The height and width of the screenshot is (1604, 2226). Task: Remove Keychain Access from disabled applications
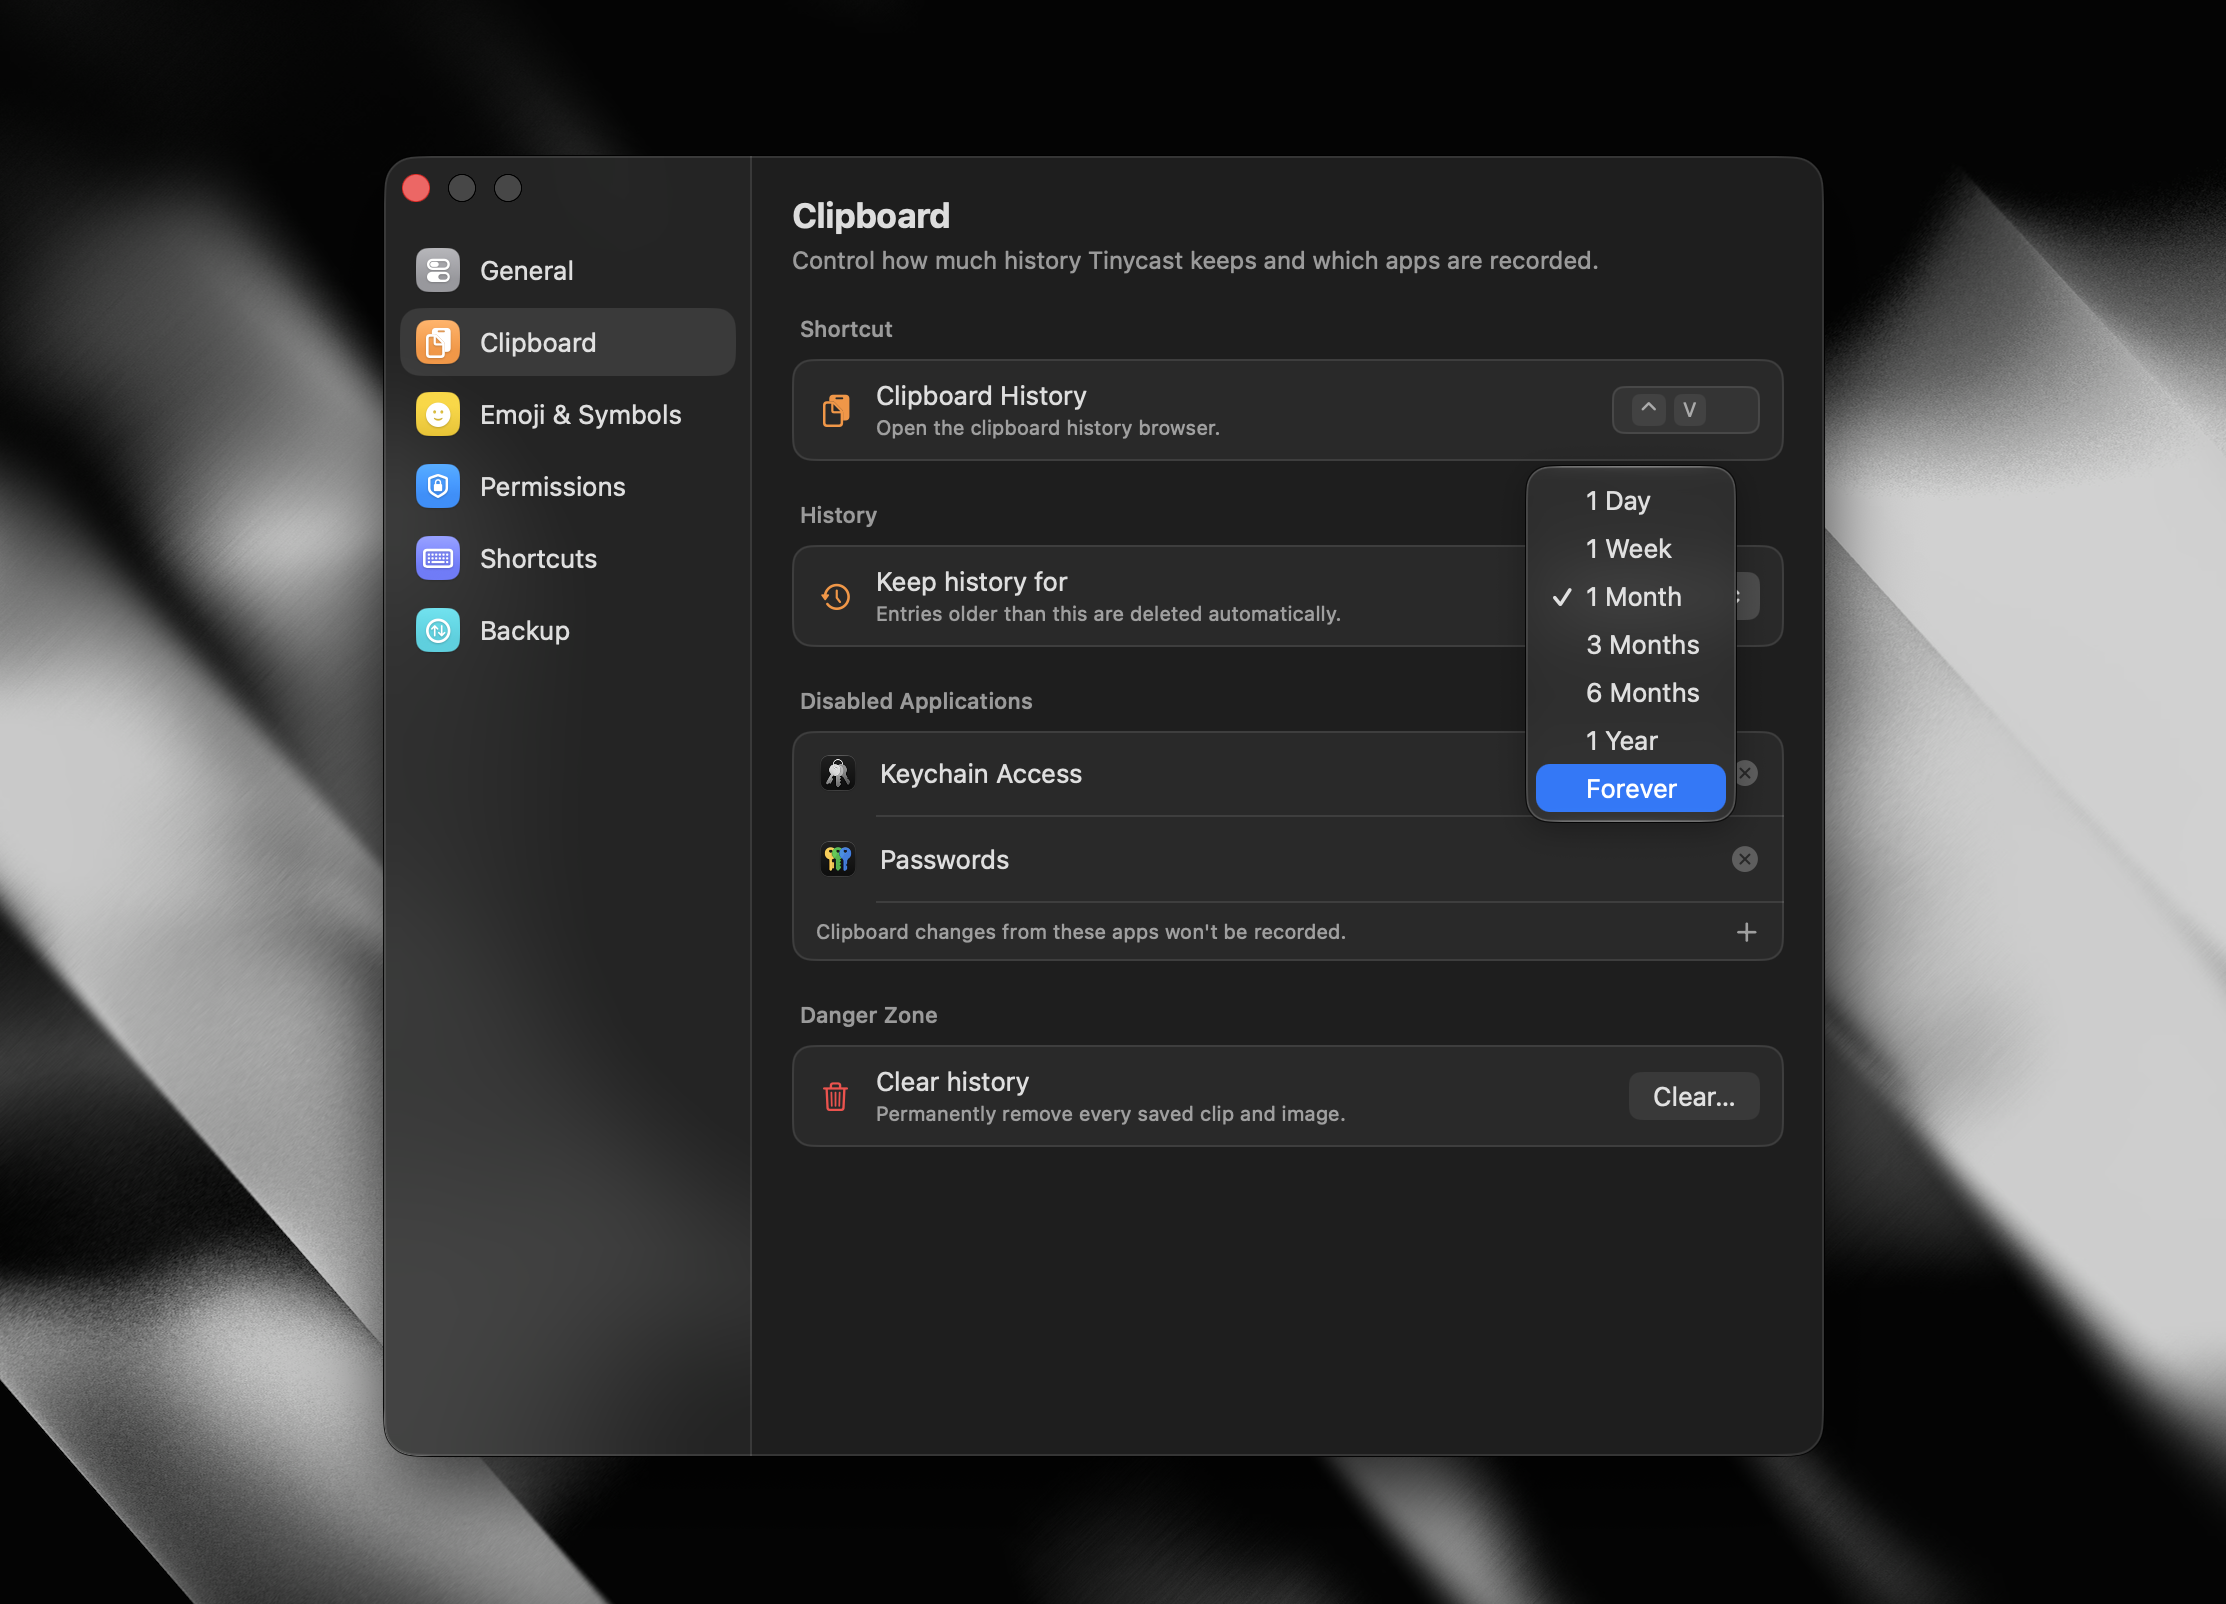1746,773
